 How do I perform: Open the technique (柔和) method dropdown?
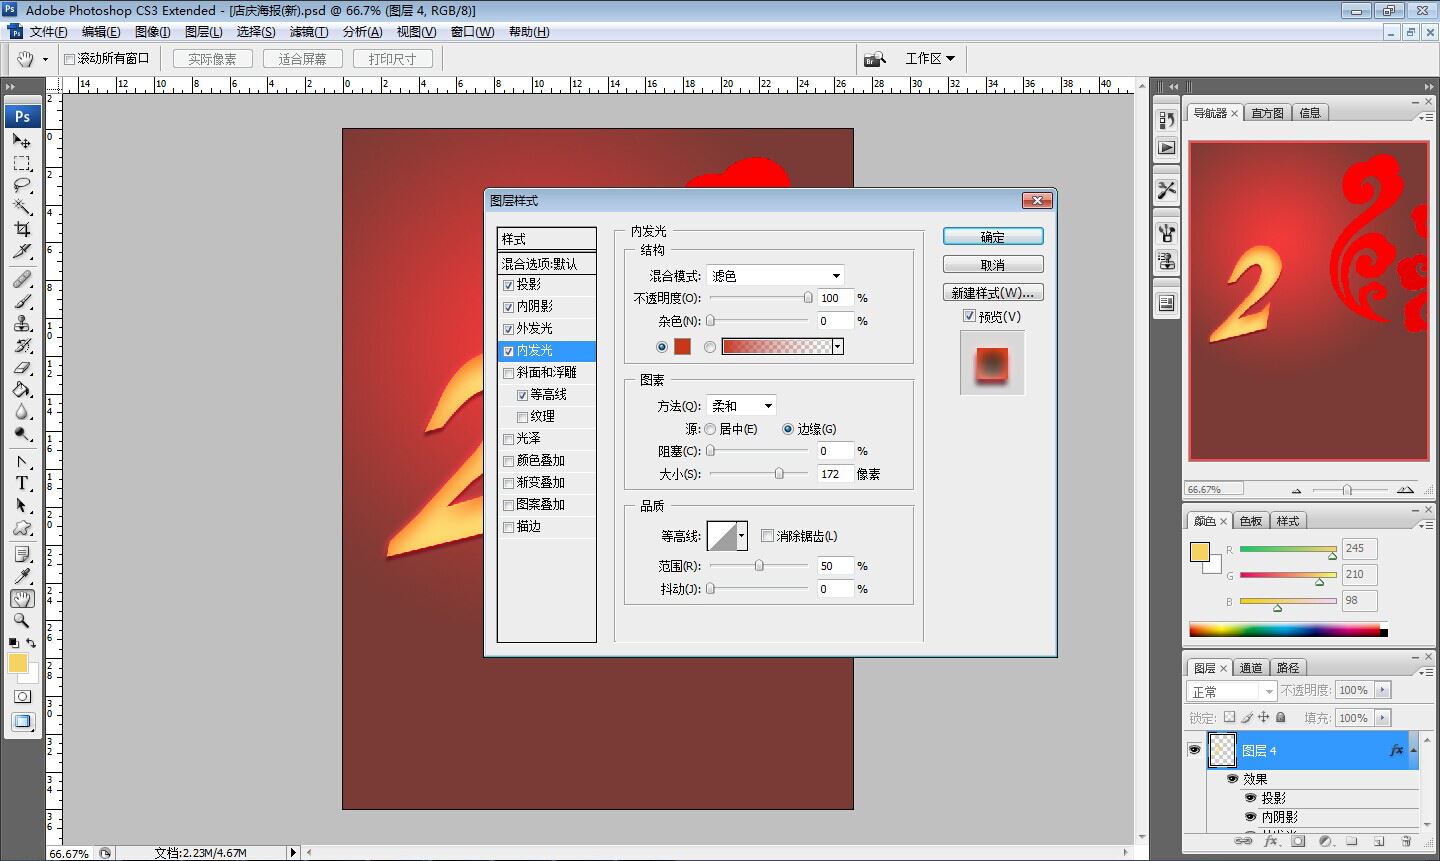[741, 405]
